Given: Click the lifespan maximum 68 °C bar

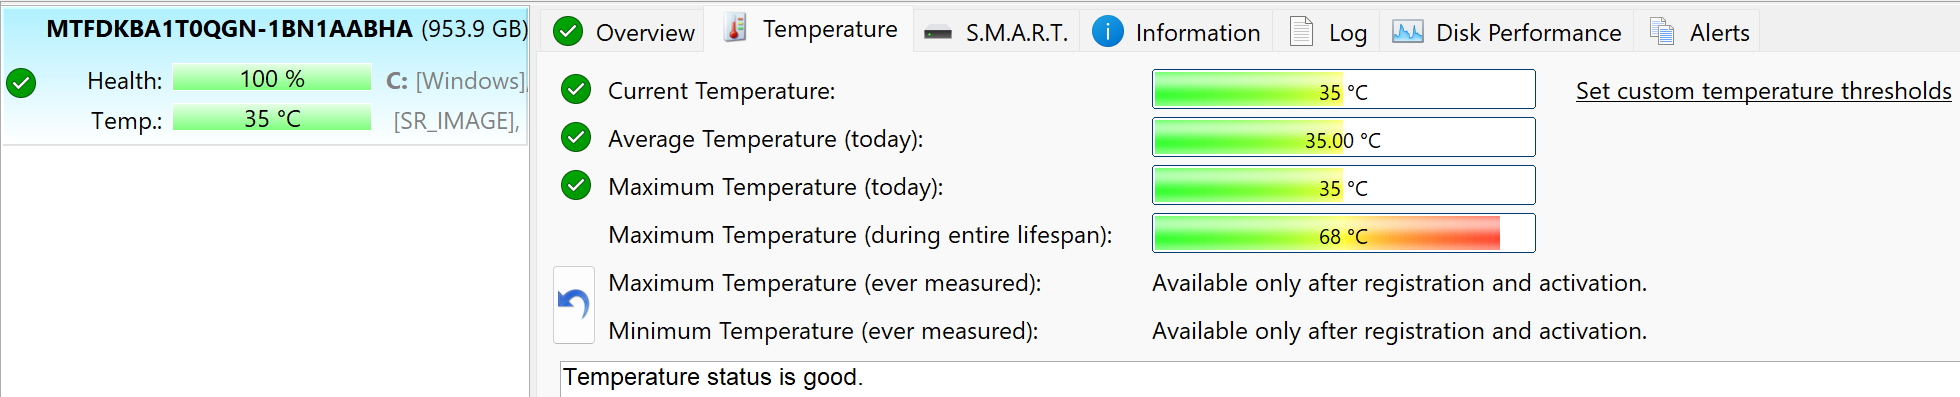Looking at the screenshot, I should (1343, 234).
